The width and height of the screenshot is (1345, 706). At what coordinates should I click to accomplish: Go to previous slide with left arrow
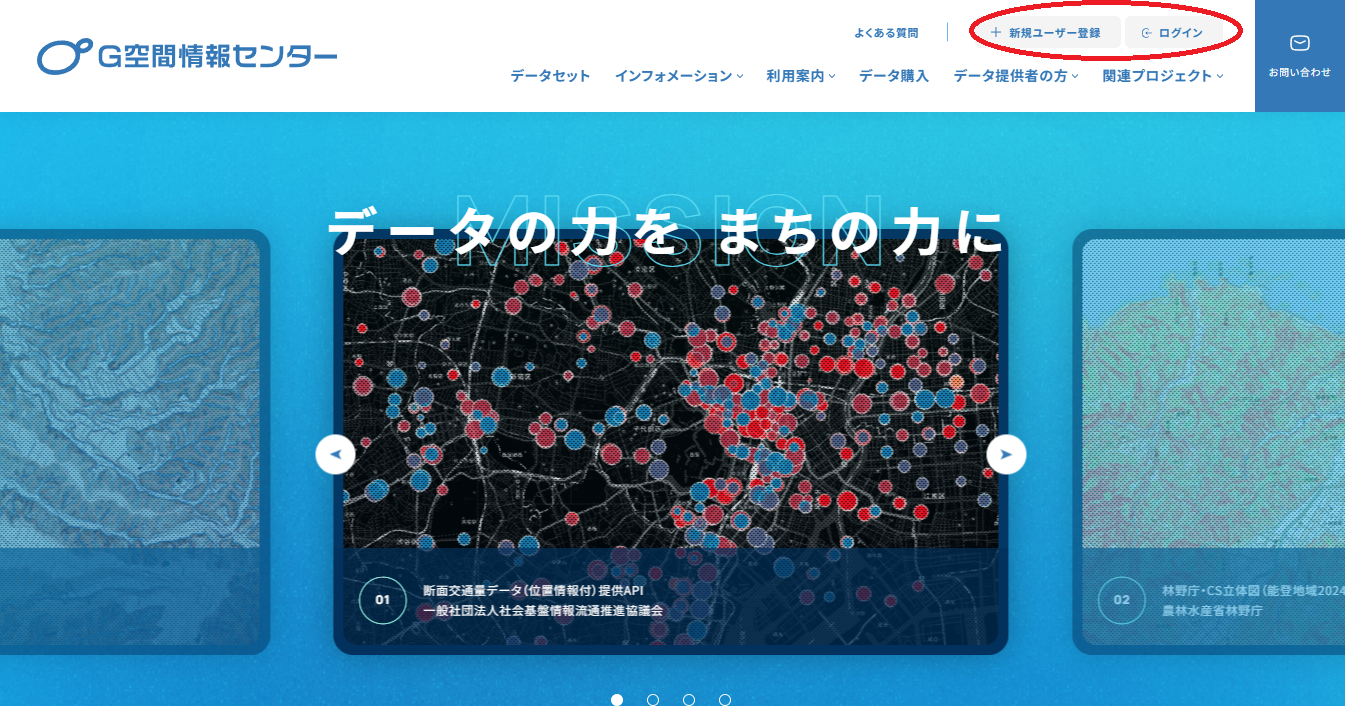335,454
